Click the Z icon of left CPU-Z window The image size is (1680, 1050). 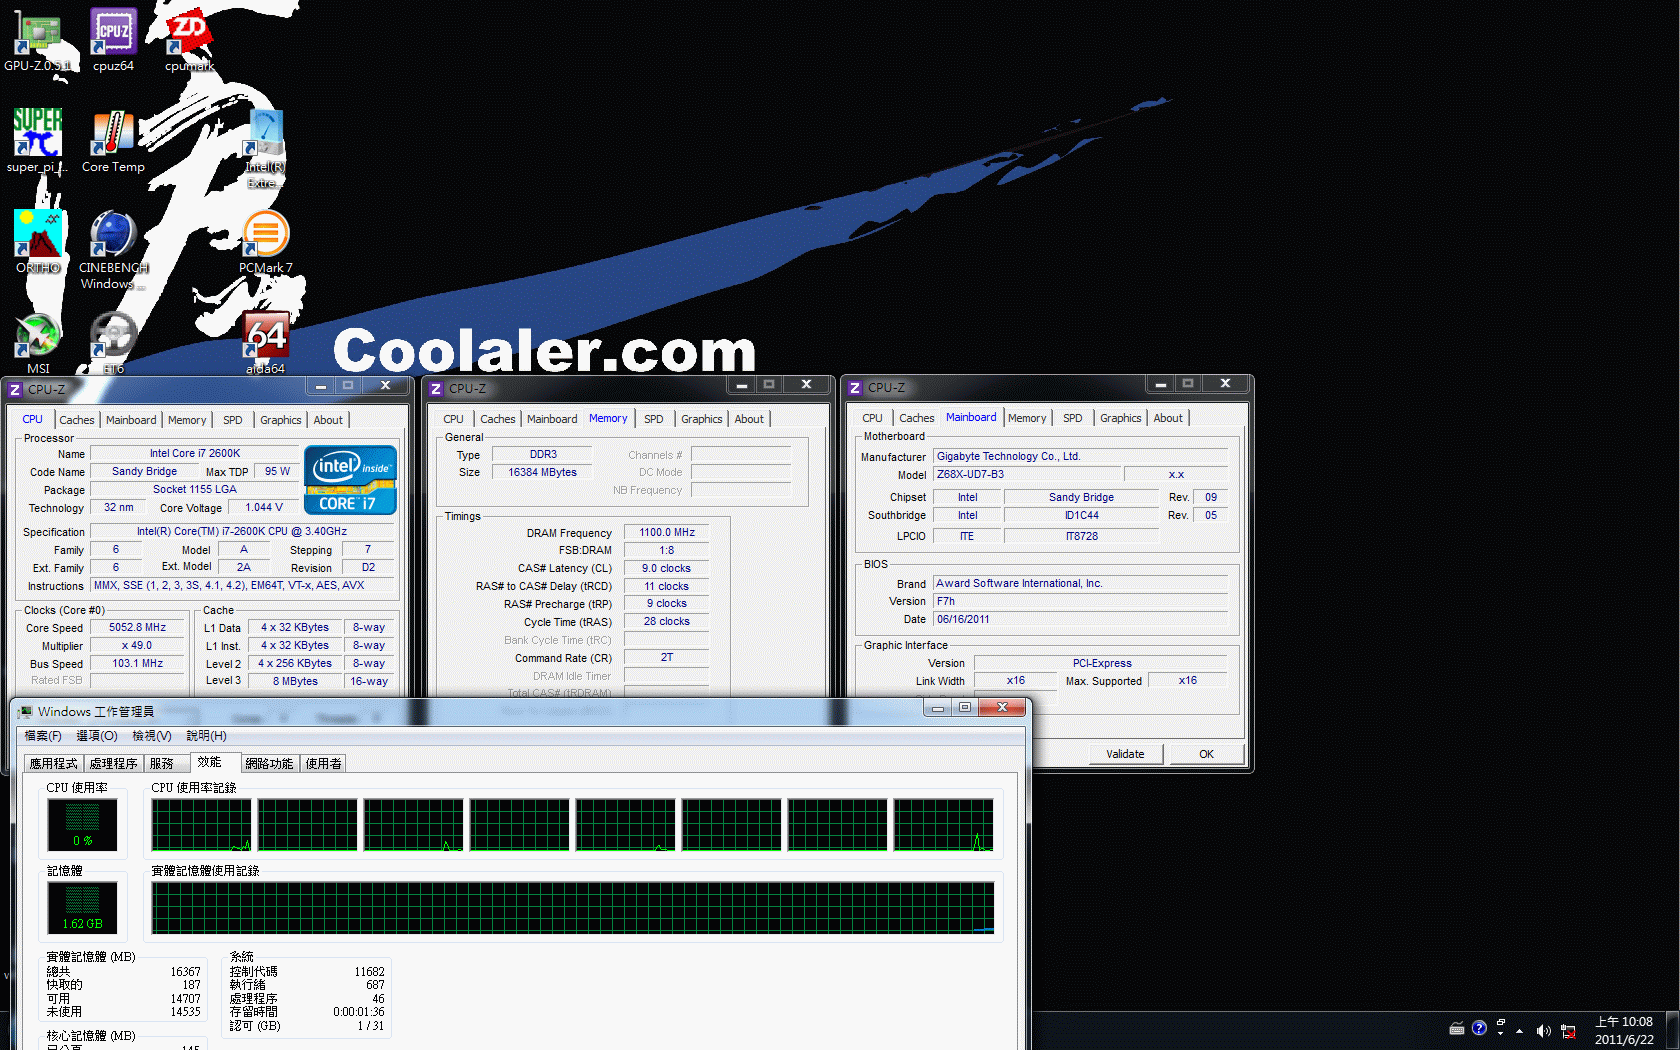click(x=15, y=389)
